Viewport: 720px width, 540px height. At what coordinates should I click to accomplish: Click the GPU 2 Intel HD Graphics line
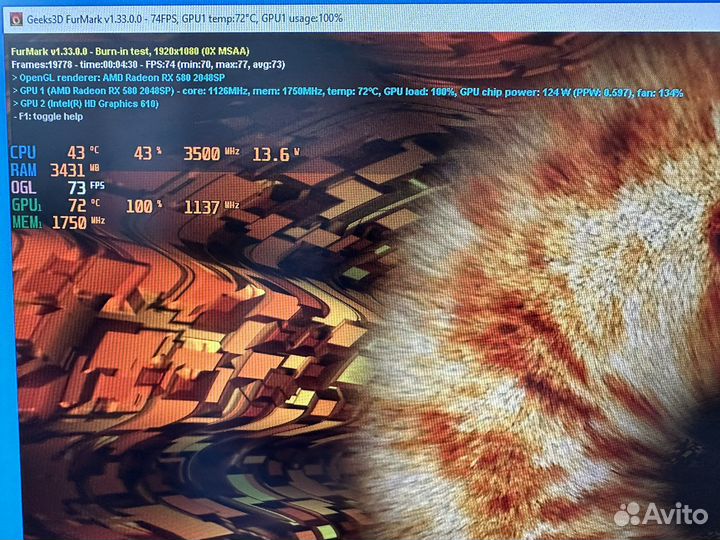pos(90,104)
